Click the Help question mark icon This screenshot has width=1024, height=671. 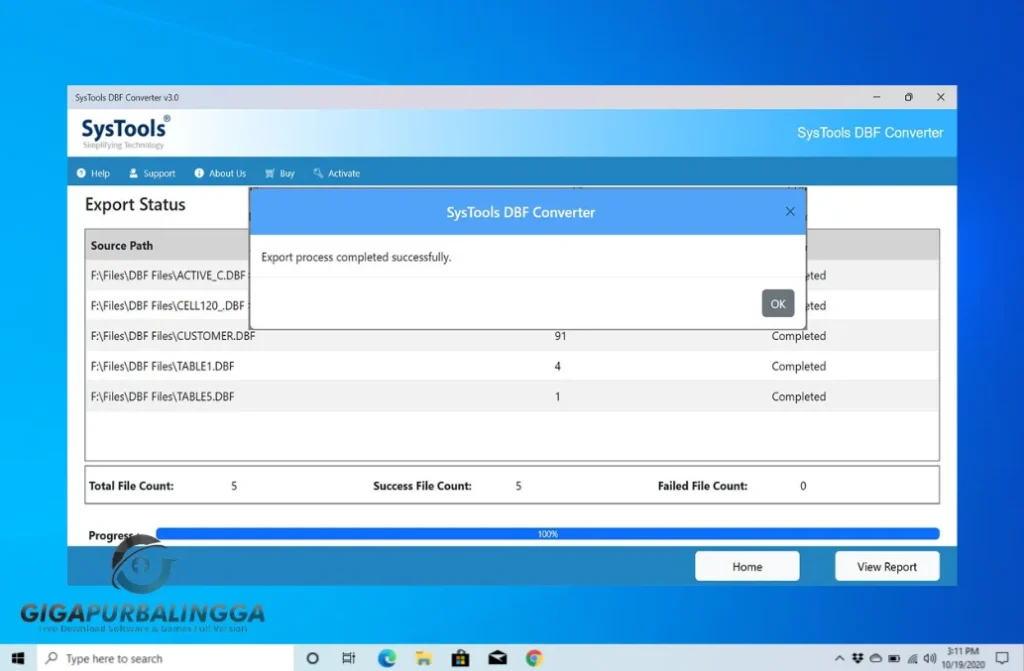point(81,173)
